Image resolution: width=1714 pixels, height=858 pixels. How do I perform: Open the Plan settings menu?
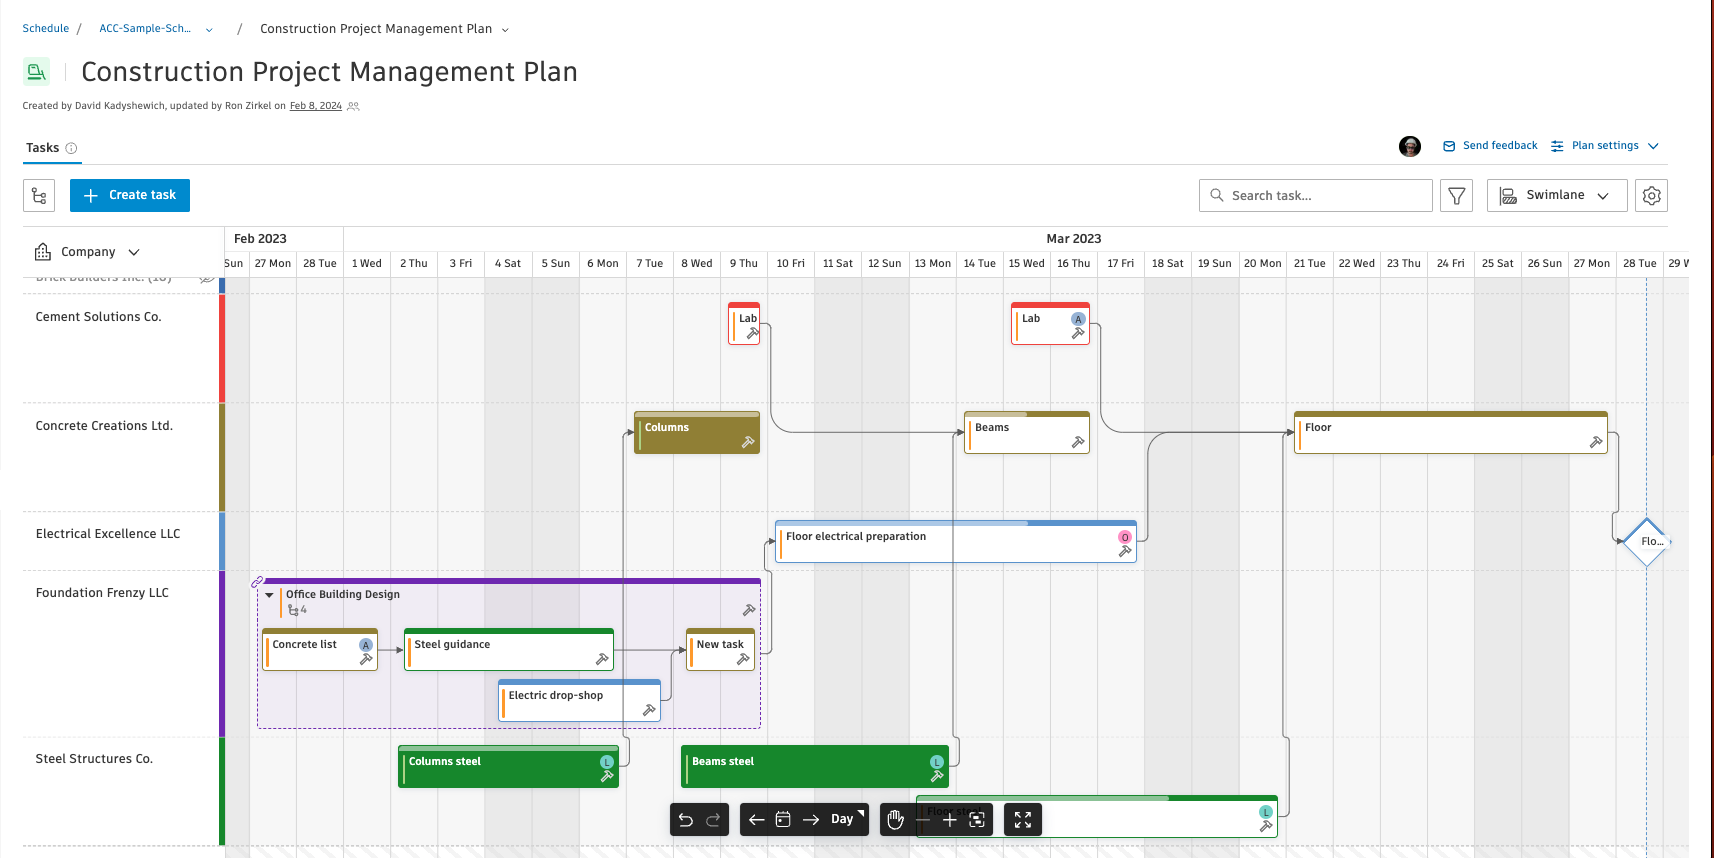tap(1605, 146)
